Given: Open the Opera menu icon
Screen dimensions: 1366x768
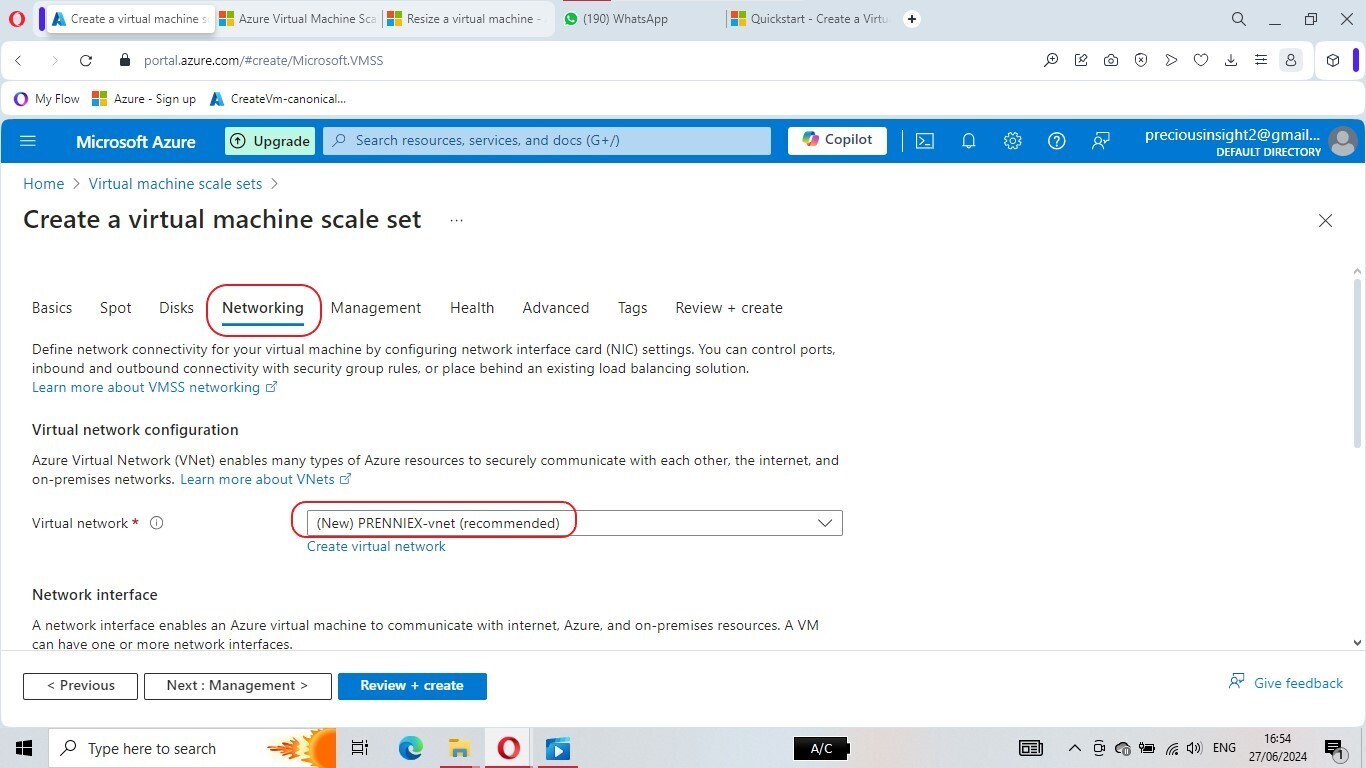Looking at the screenshot, I should point(16,19).
